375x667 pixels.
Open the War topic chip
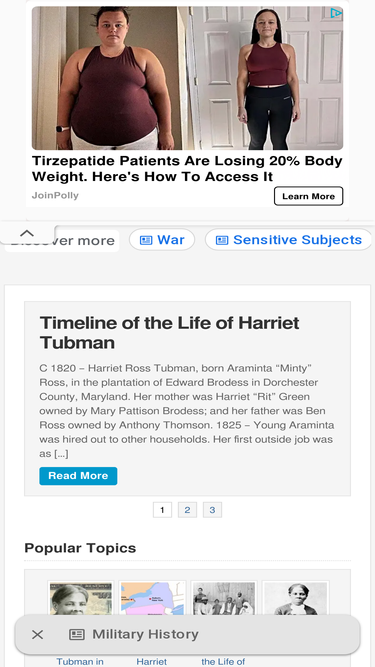coord(162,240)
